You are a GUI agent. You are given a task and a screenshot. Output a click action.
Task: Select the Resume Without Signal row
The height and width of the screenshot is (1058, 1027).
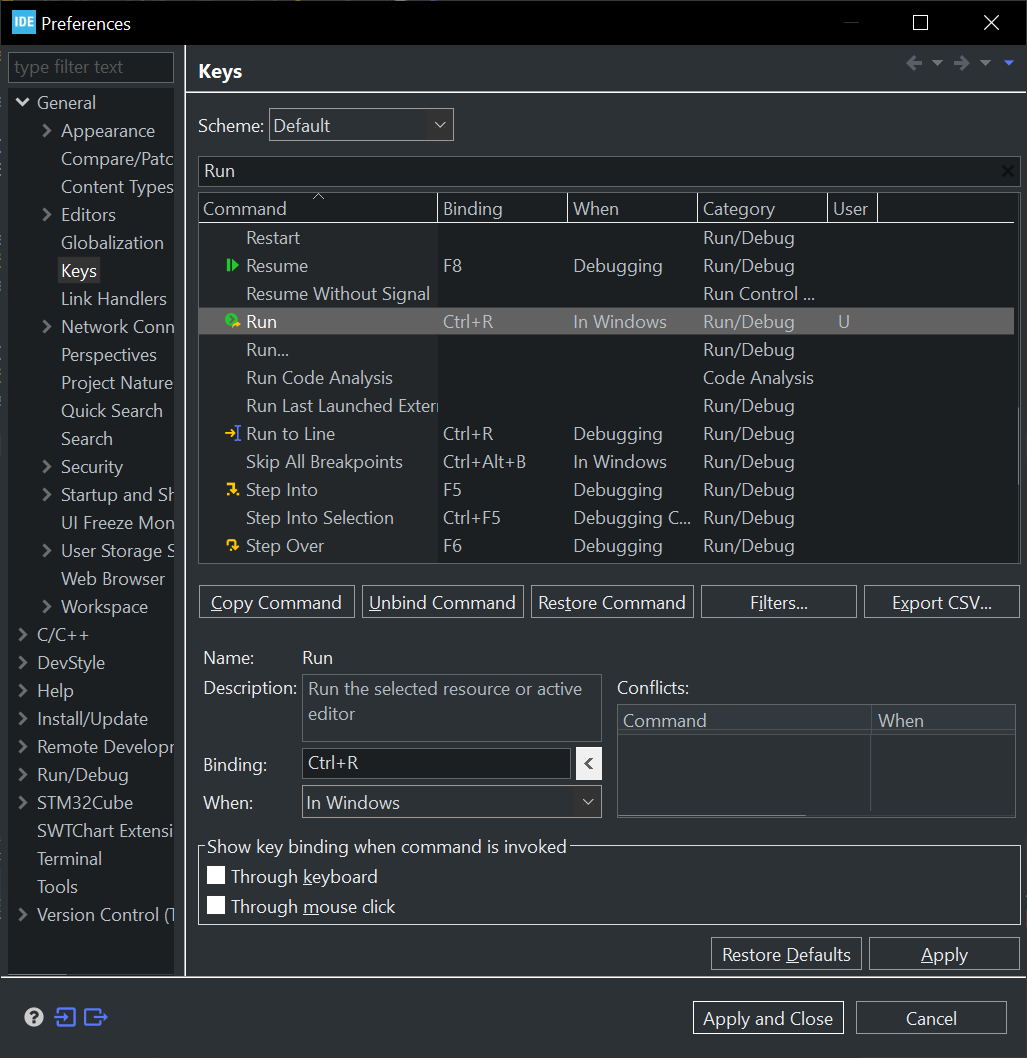607,294
